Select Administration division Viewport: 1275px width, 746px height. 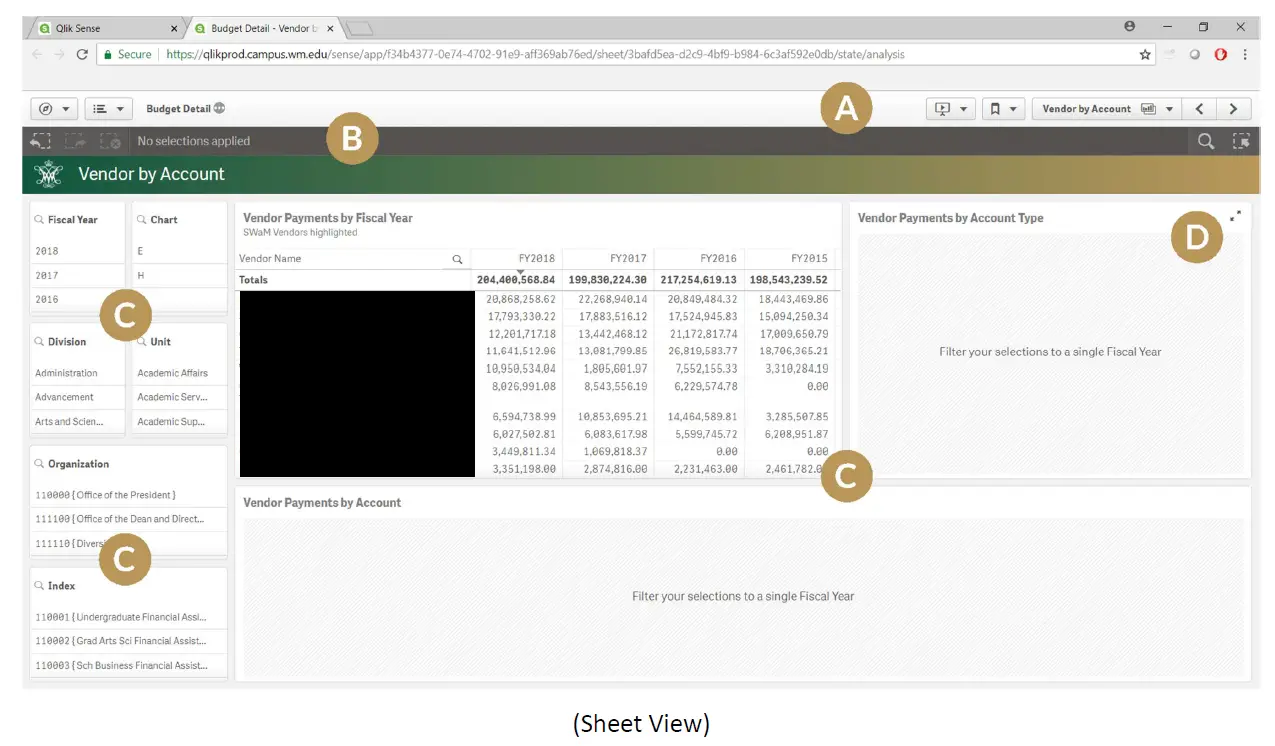tap(77, 373)
